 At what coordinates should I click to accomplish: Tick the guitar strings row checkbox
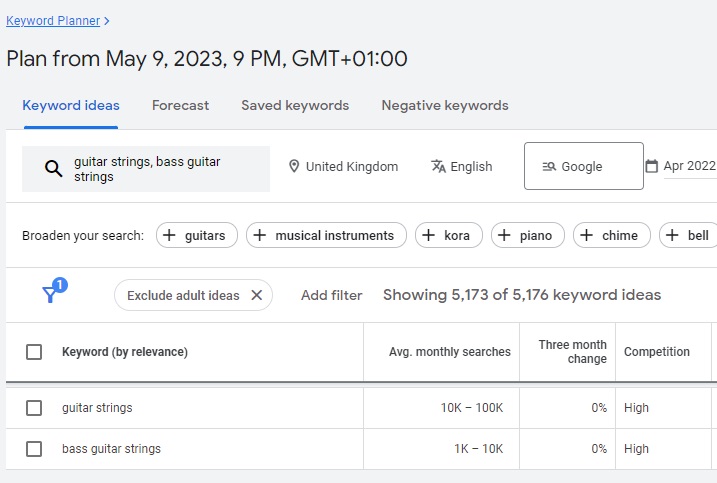(34, 408)
